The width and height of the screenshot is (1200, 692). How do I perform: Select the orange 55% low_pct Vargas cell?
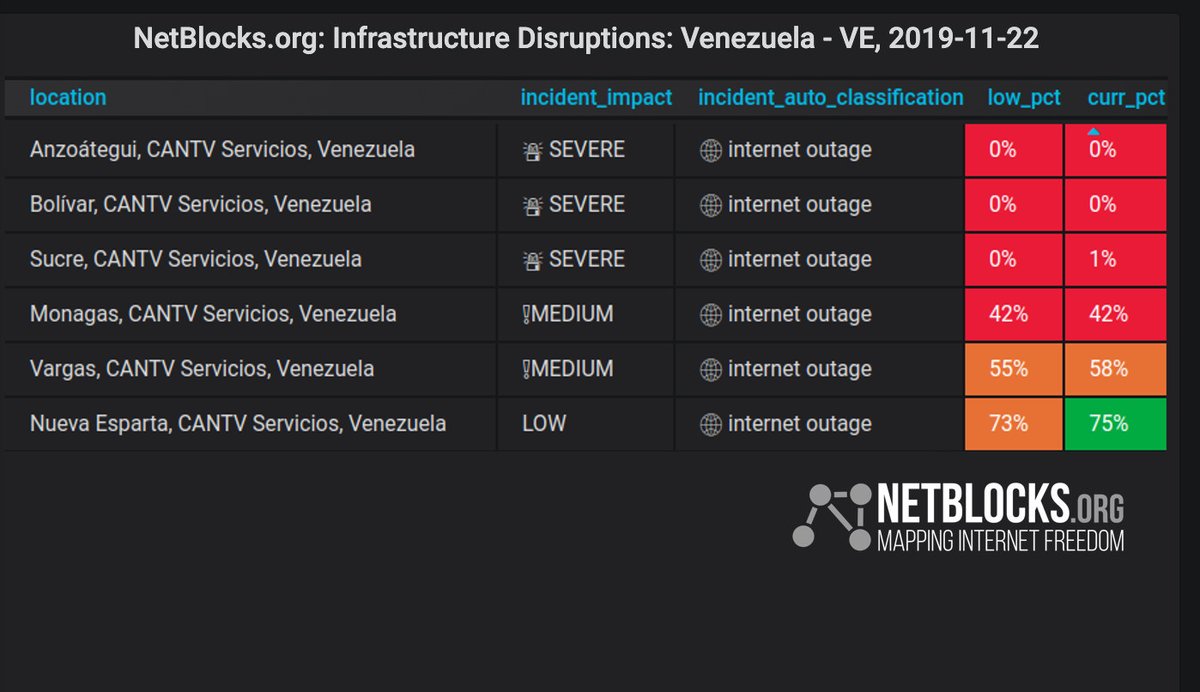[x=1013, y=369]
